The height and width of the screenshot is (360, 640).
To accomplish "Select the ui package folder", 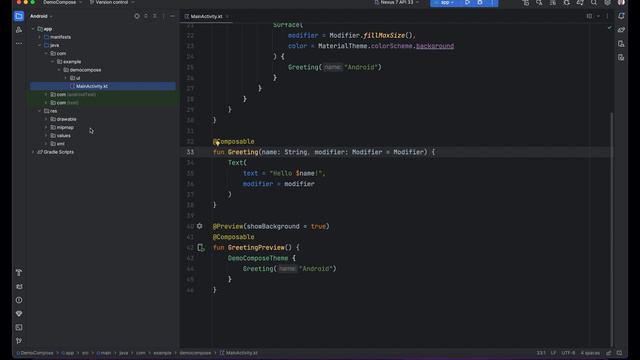I will click(78, 78).
